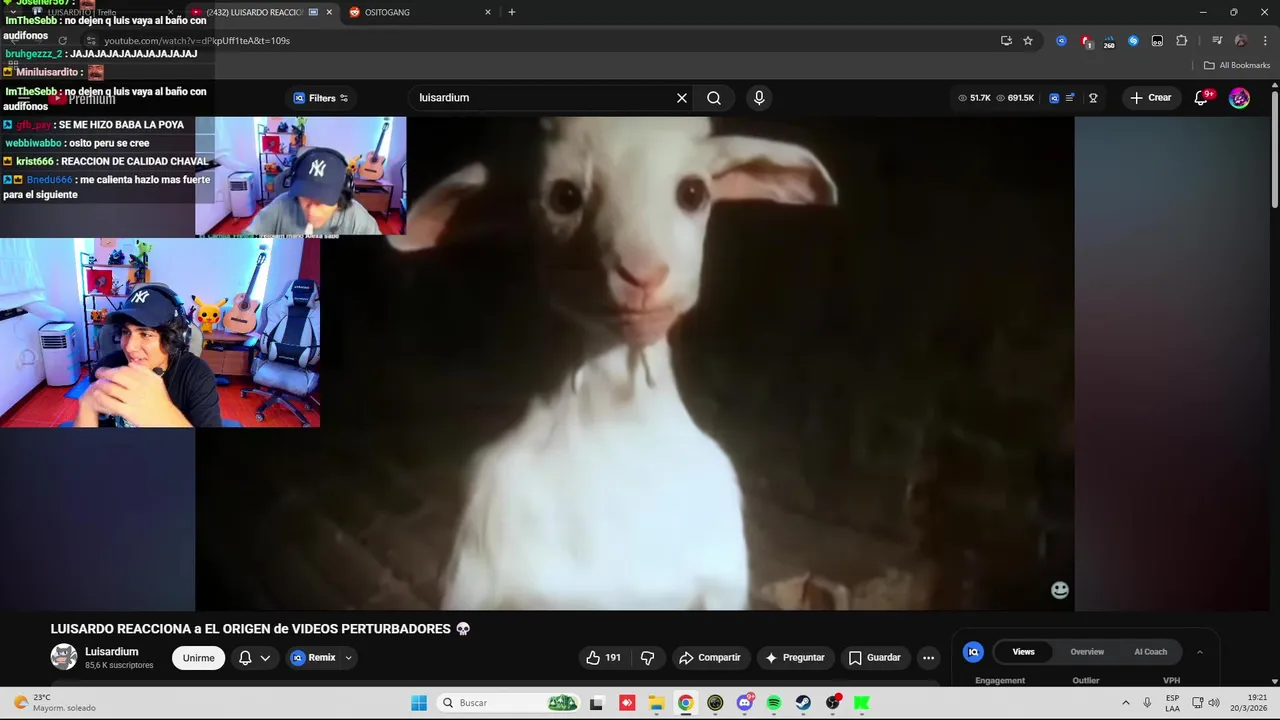Open Spotify from the taskbar
Viewport: 1280px width, 720px height.
[x=774, y=703]
